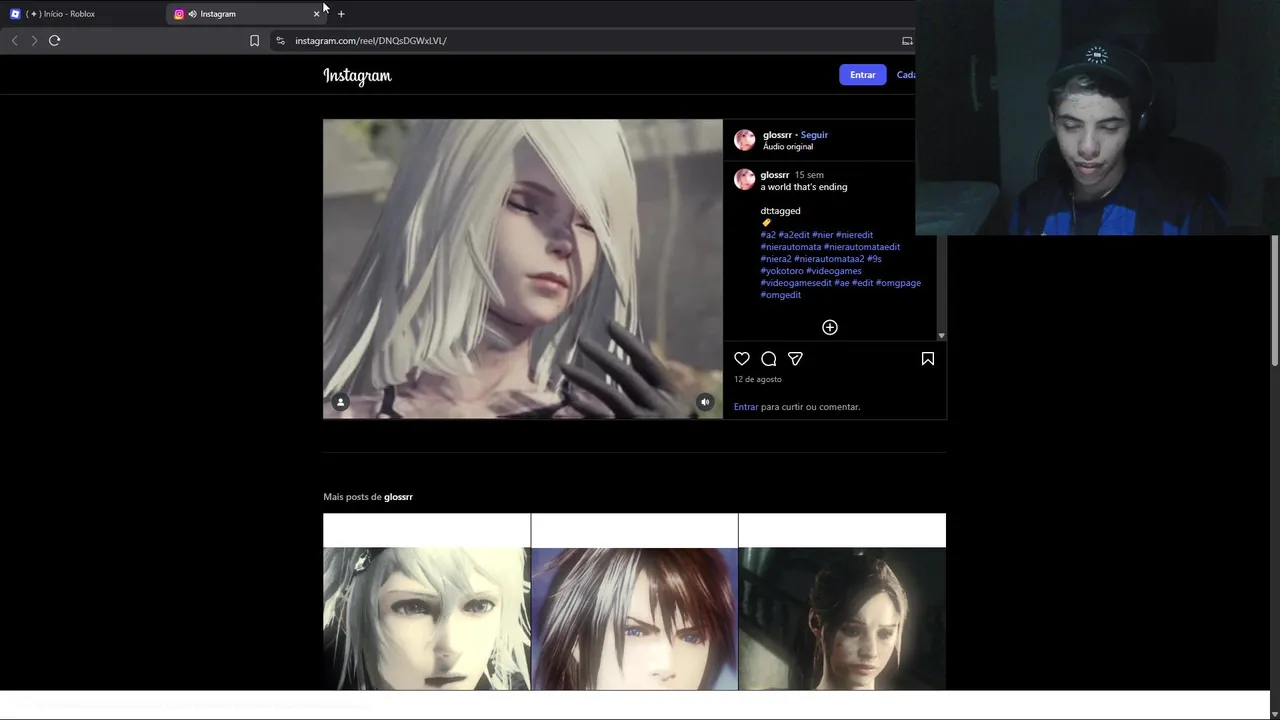Click the 15 sem timestamp
The image size is (1280, 720).
coord(809,175)
